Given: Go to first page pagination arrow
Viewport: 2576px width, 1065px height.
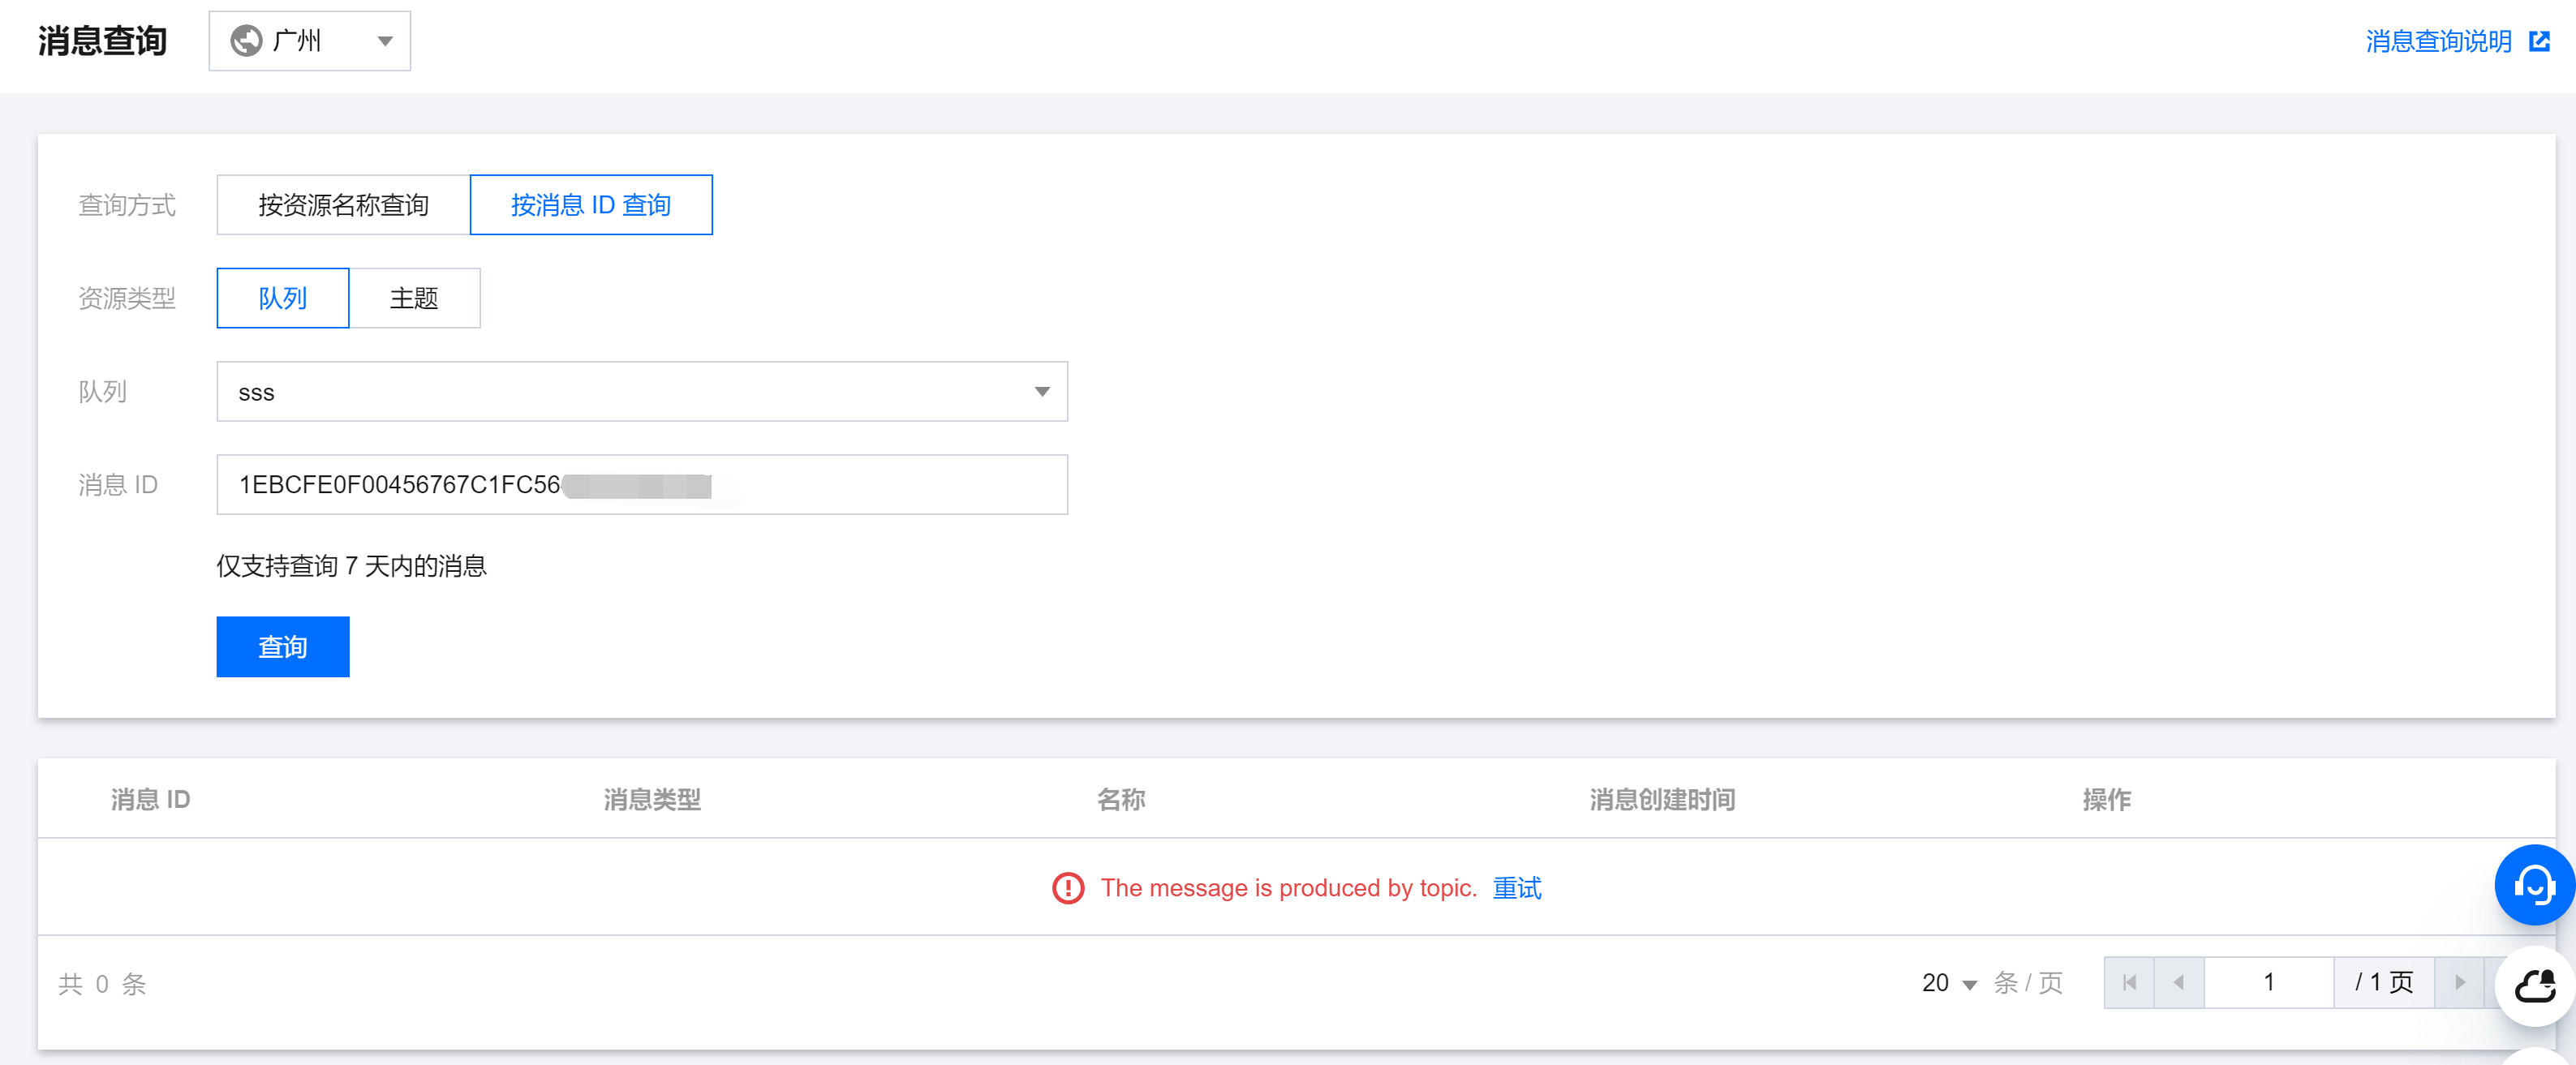Looking at the screenshot, I should tap(2129, 982).
